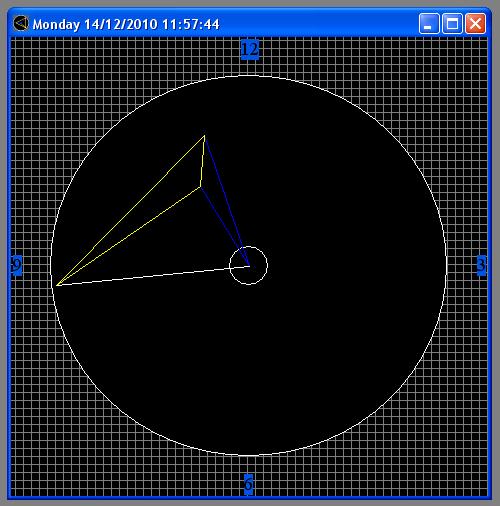Click the empty black area inside the dial
This screenshot has height=506, width=500.
coord(317,350)
